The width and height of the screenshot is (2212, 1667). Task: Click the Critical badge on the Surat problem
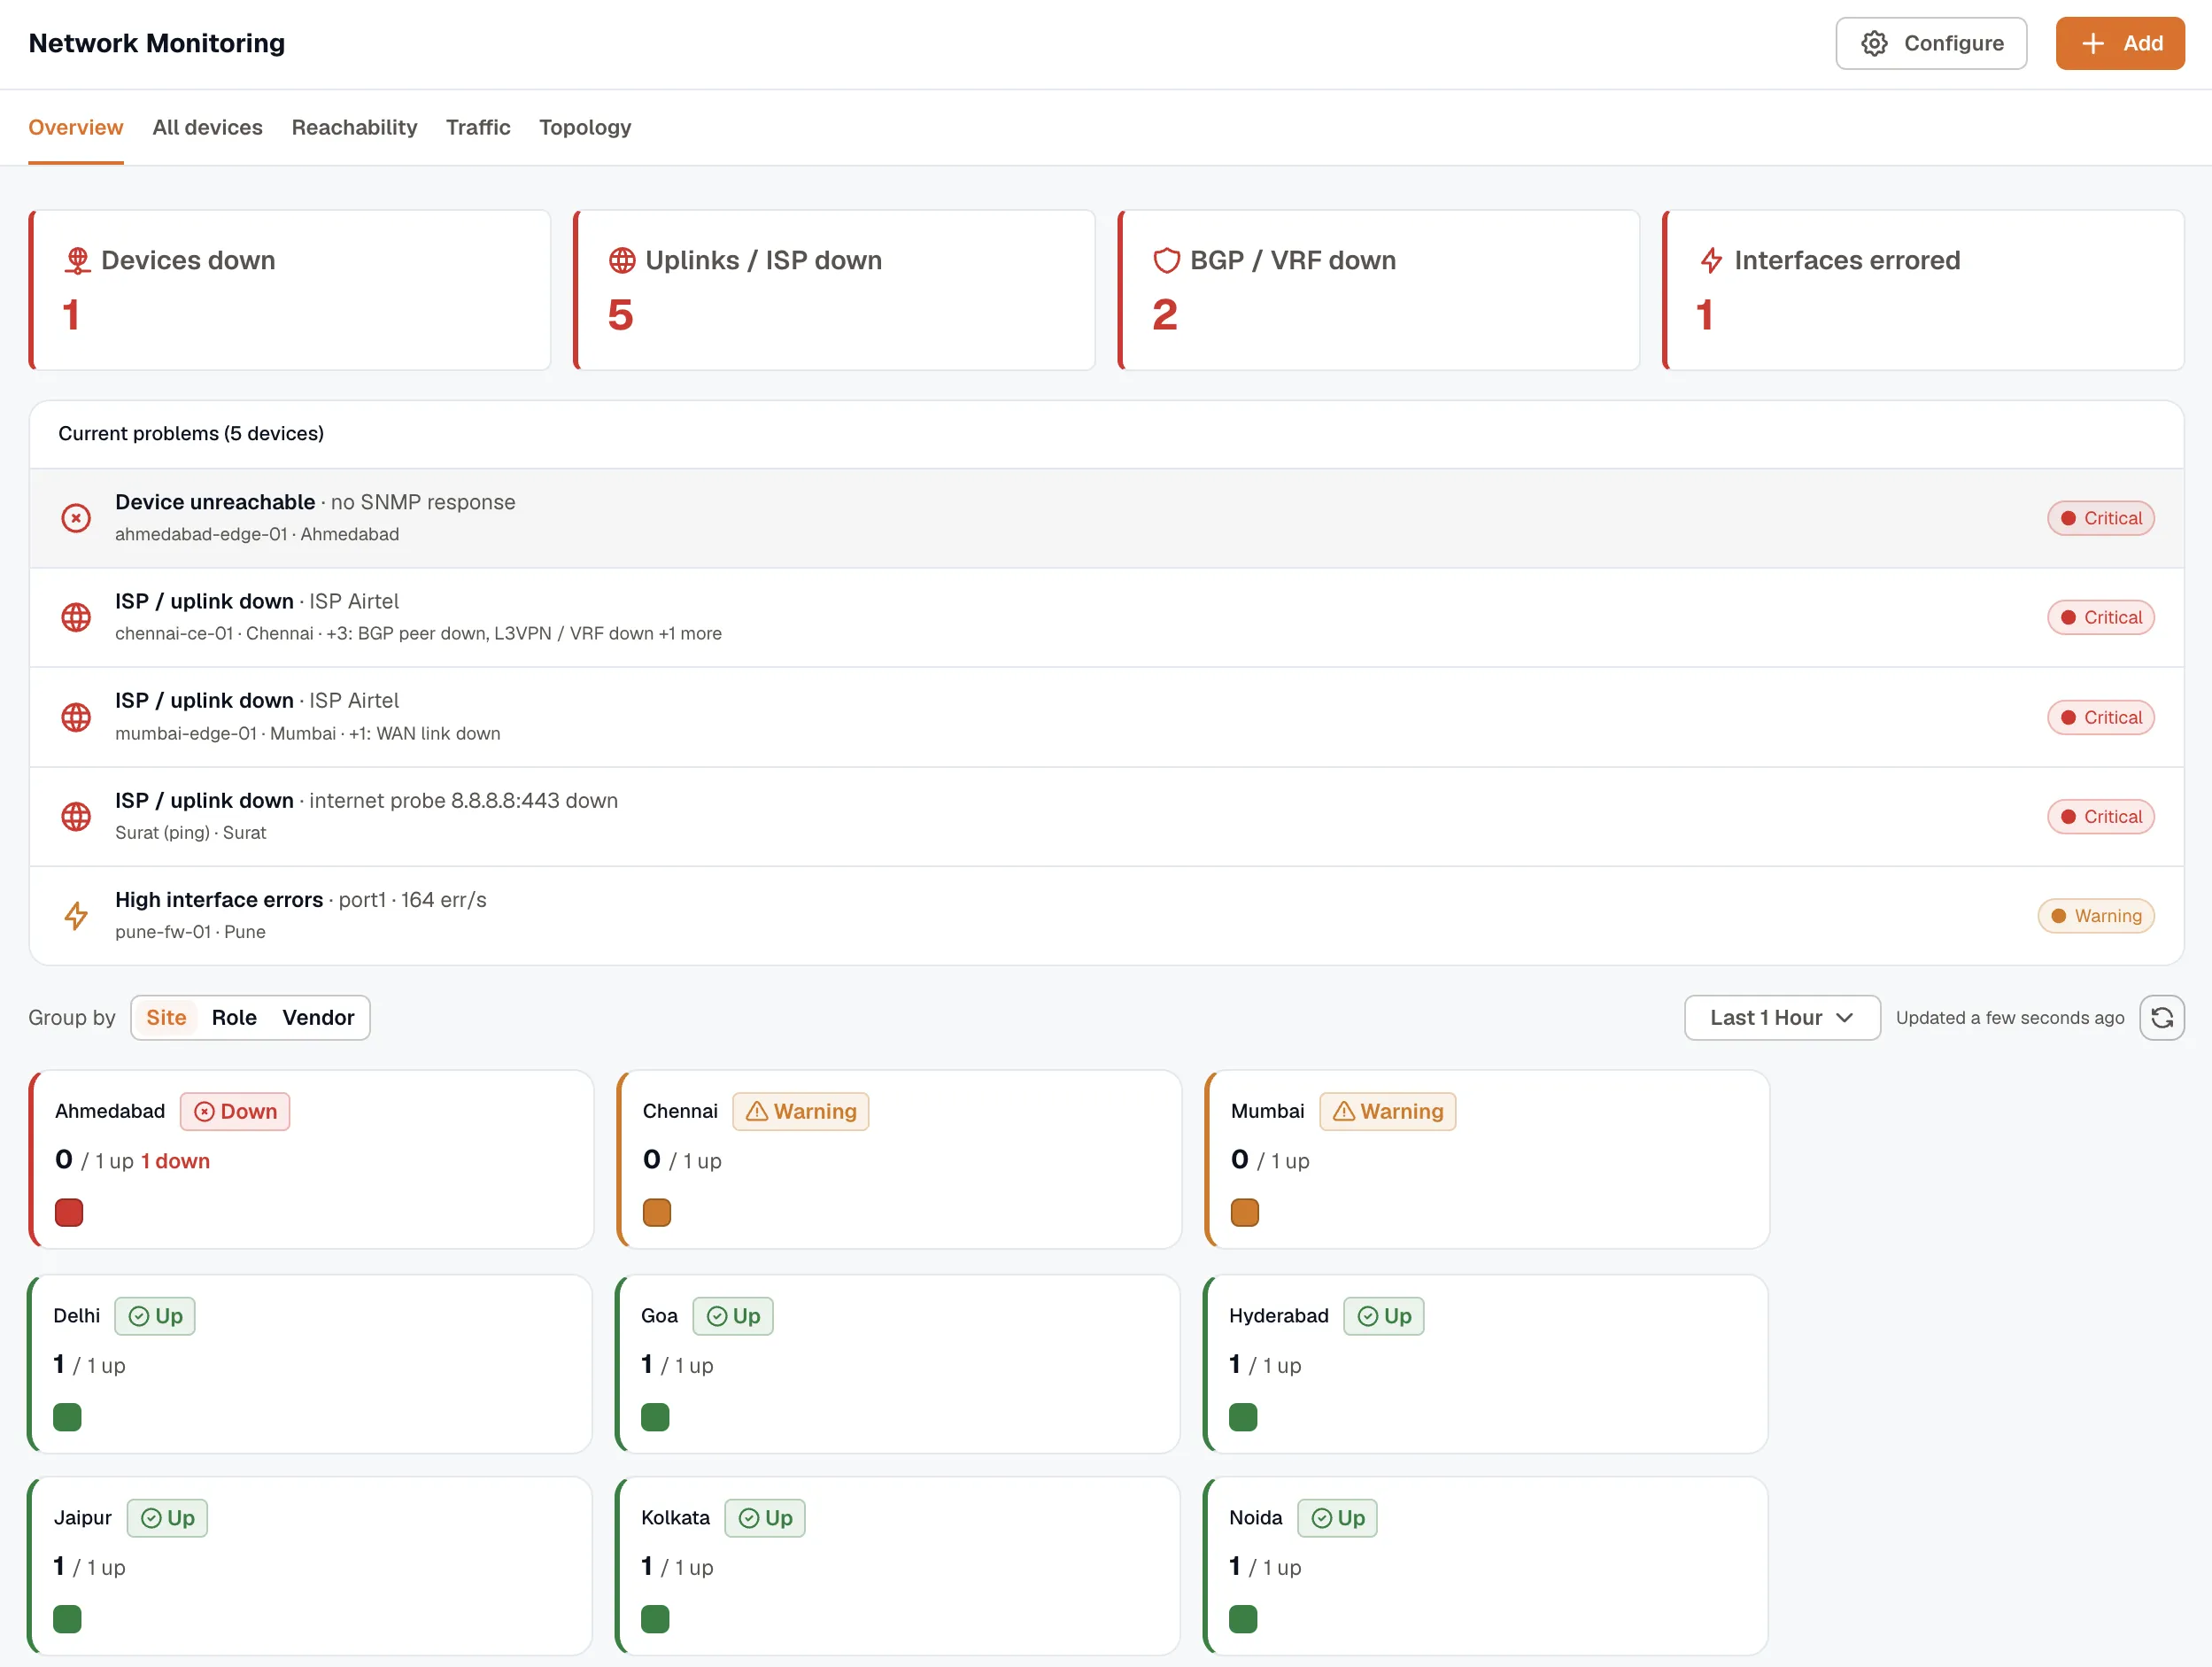[x=2101, y=816]
